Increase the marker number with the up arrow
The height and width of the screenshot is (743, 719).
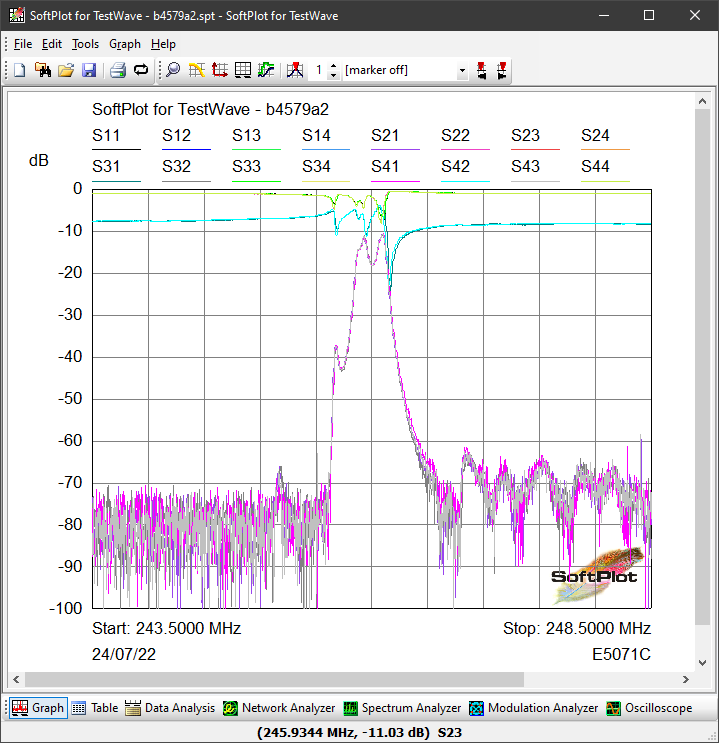(333, 66)
